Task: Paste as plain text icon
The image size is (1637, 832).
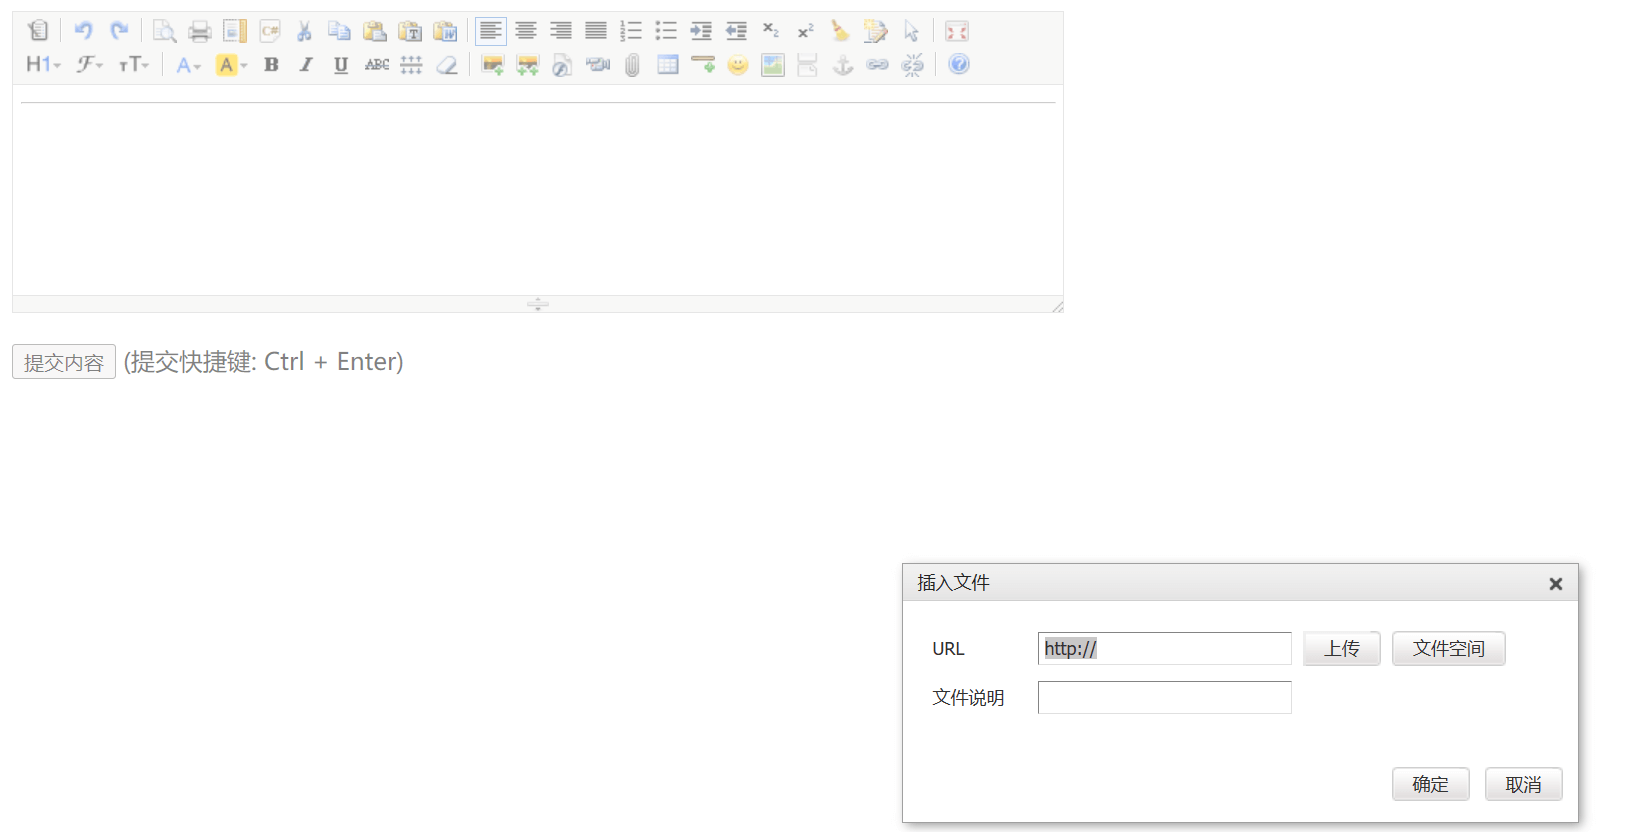Action: [410, 31]
